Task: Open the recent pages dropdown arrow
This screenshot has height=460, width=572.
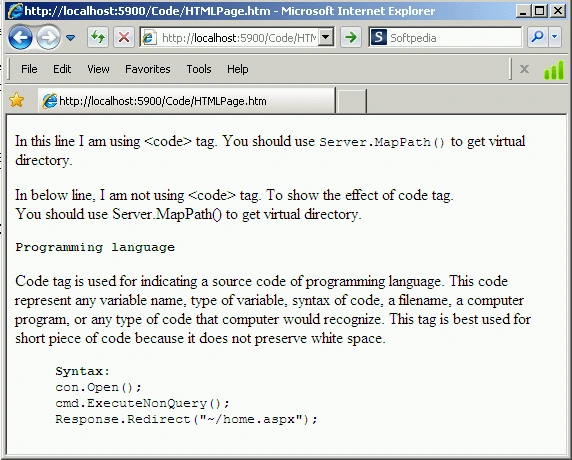Action: point(70,37)
